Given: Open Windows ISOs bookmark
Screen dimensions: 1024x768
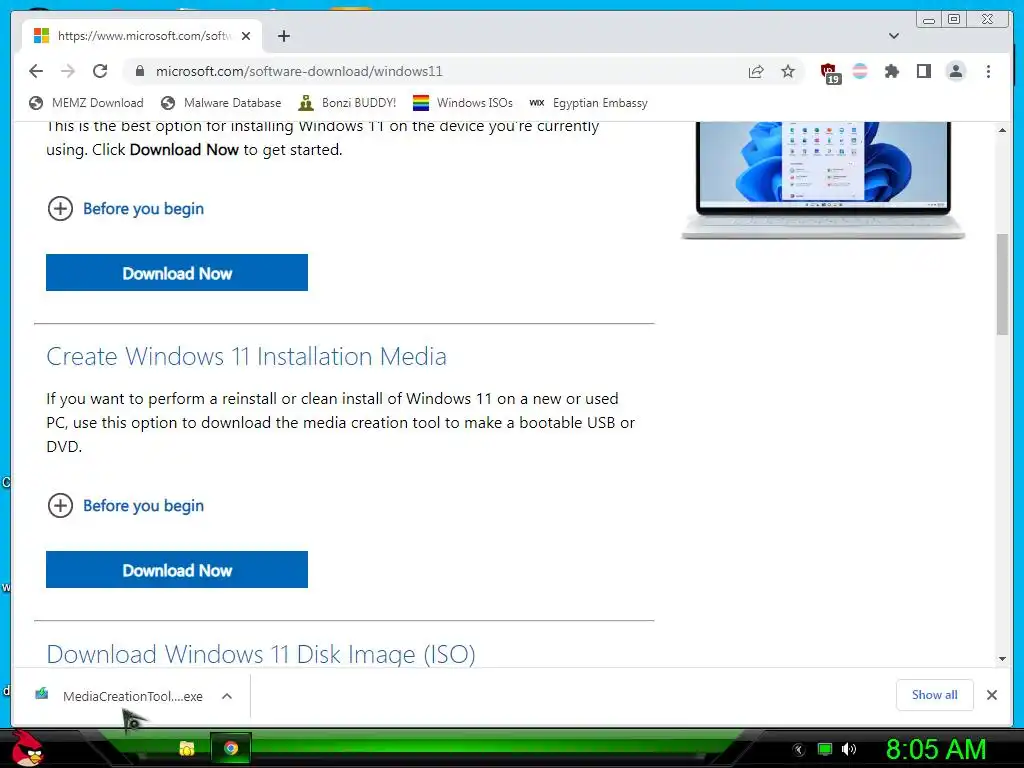Looking at the screenshot, I should click(462, 103).
